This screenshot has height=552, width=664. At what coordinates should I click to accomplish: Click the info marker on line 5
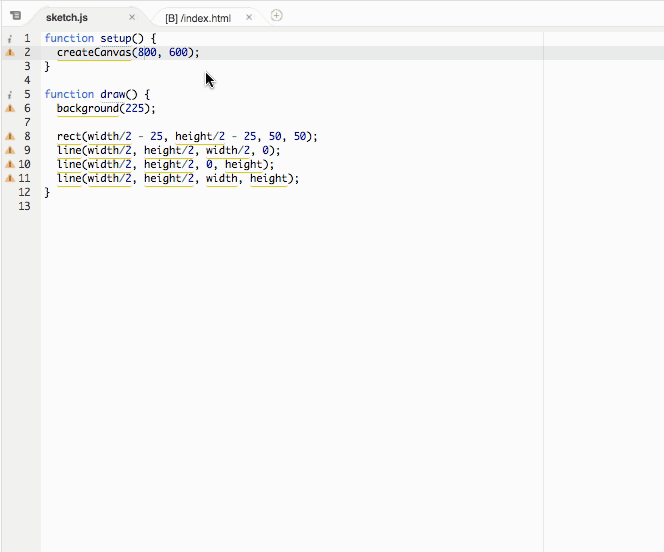(10, 95)
